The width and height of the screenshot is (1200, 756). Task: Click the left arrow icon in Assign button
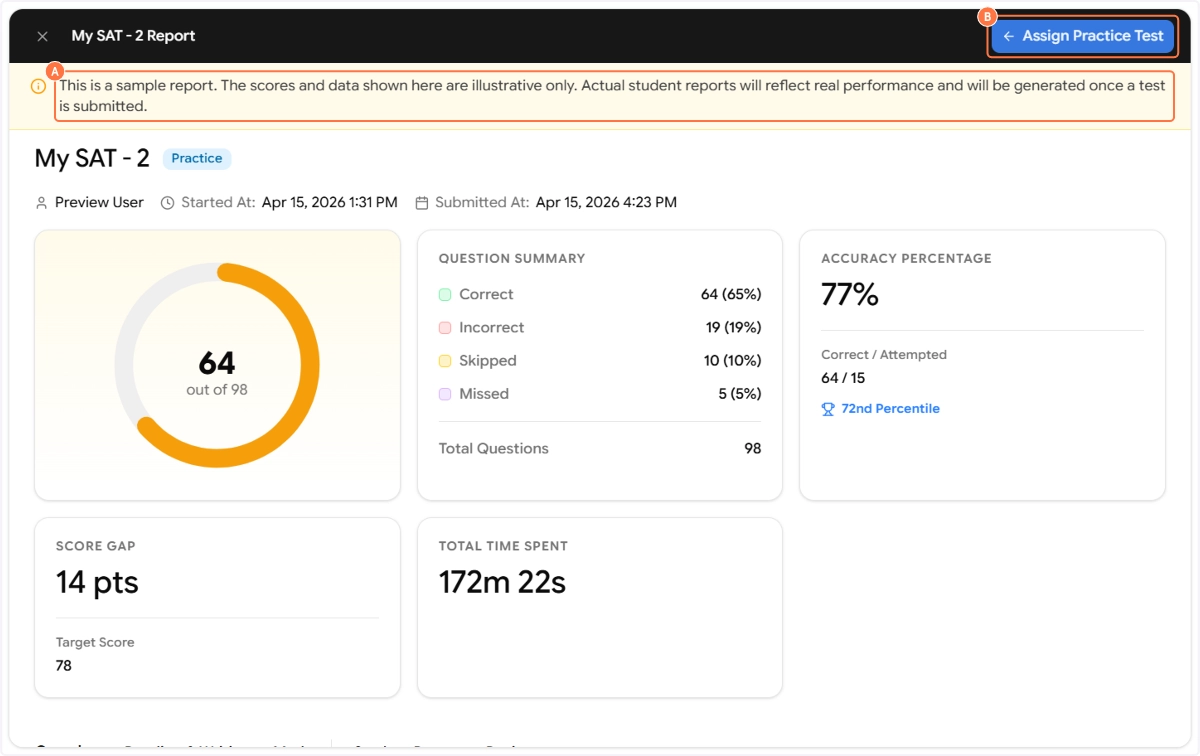[1008, 36]
